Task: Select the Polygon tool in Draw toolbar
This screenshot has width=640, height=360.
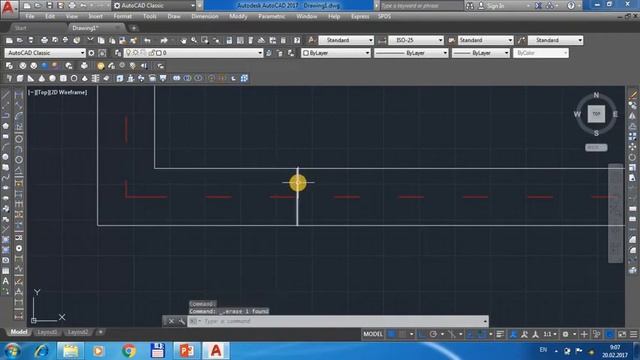Action: tap(6, 126)
